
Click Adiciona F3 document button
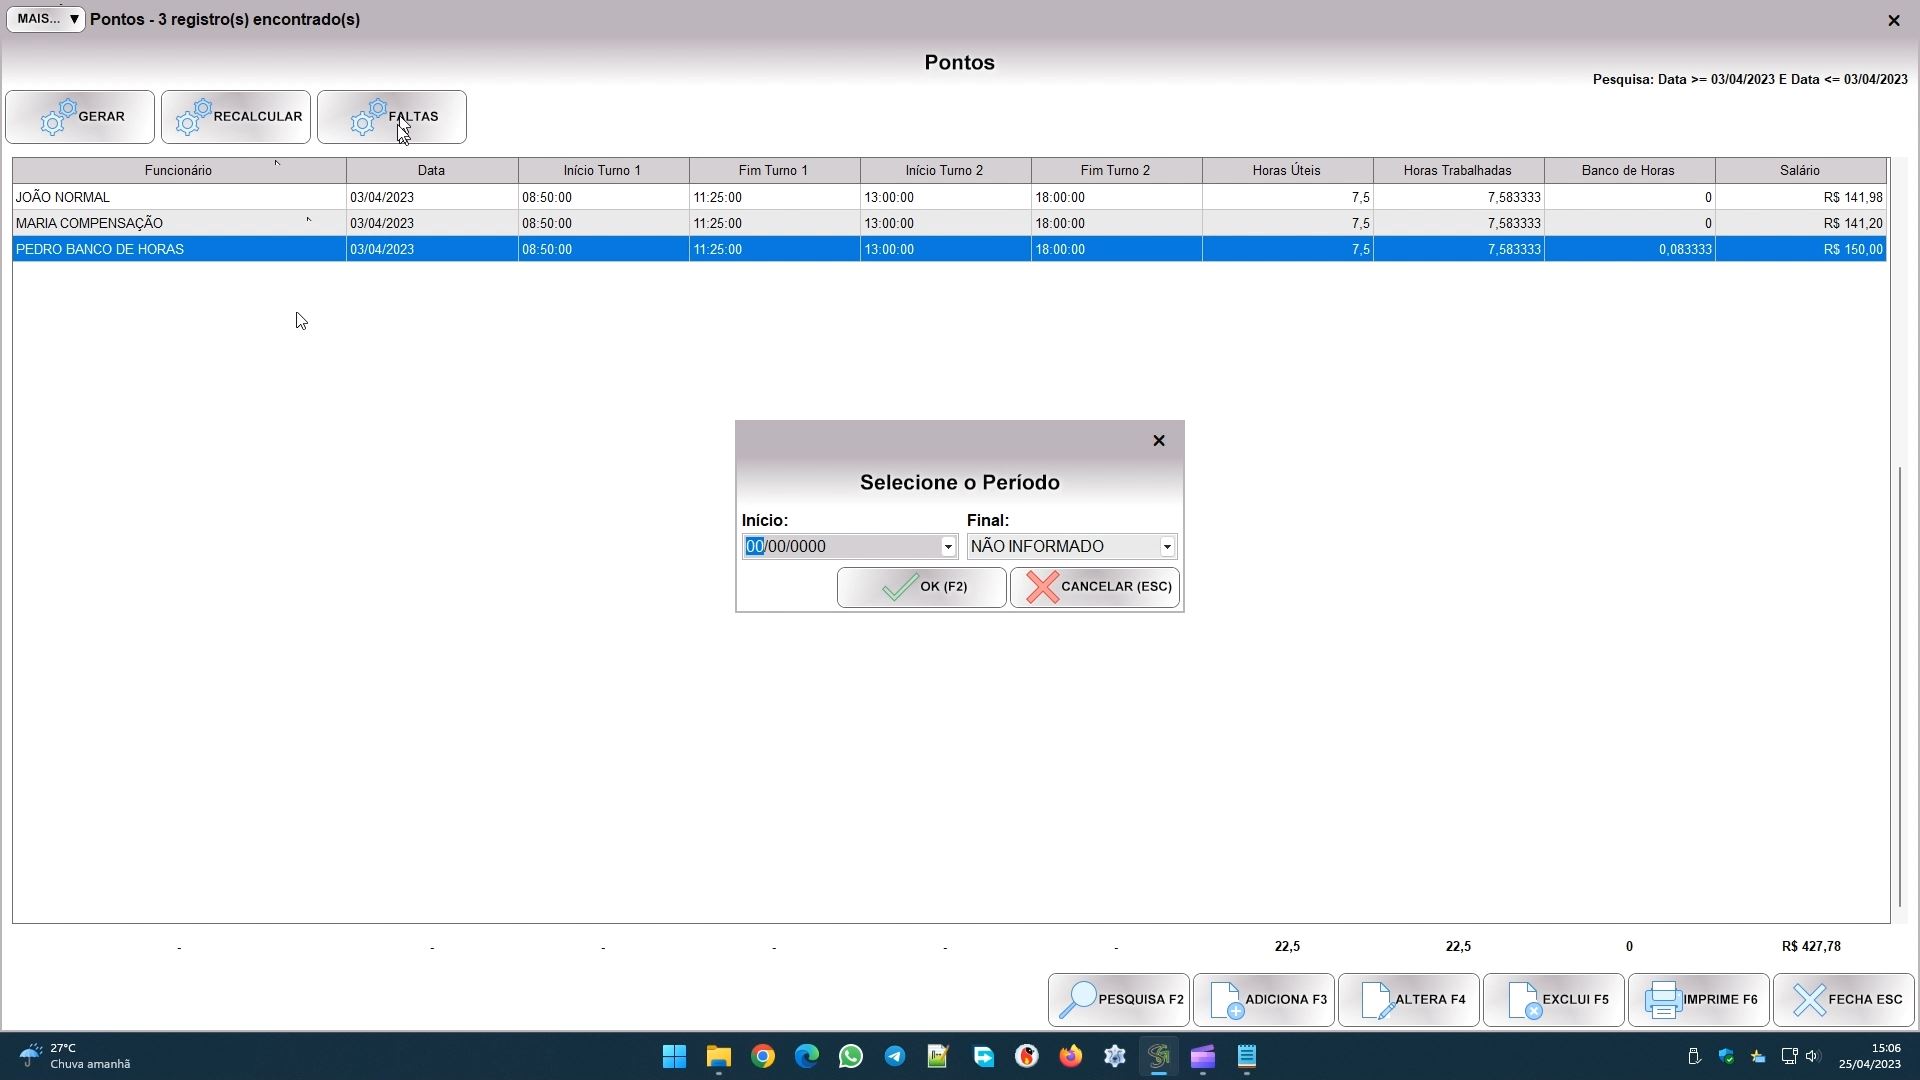[1264, 1000]
